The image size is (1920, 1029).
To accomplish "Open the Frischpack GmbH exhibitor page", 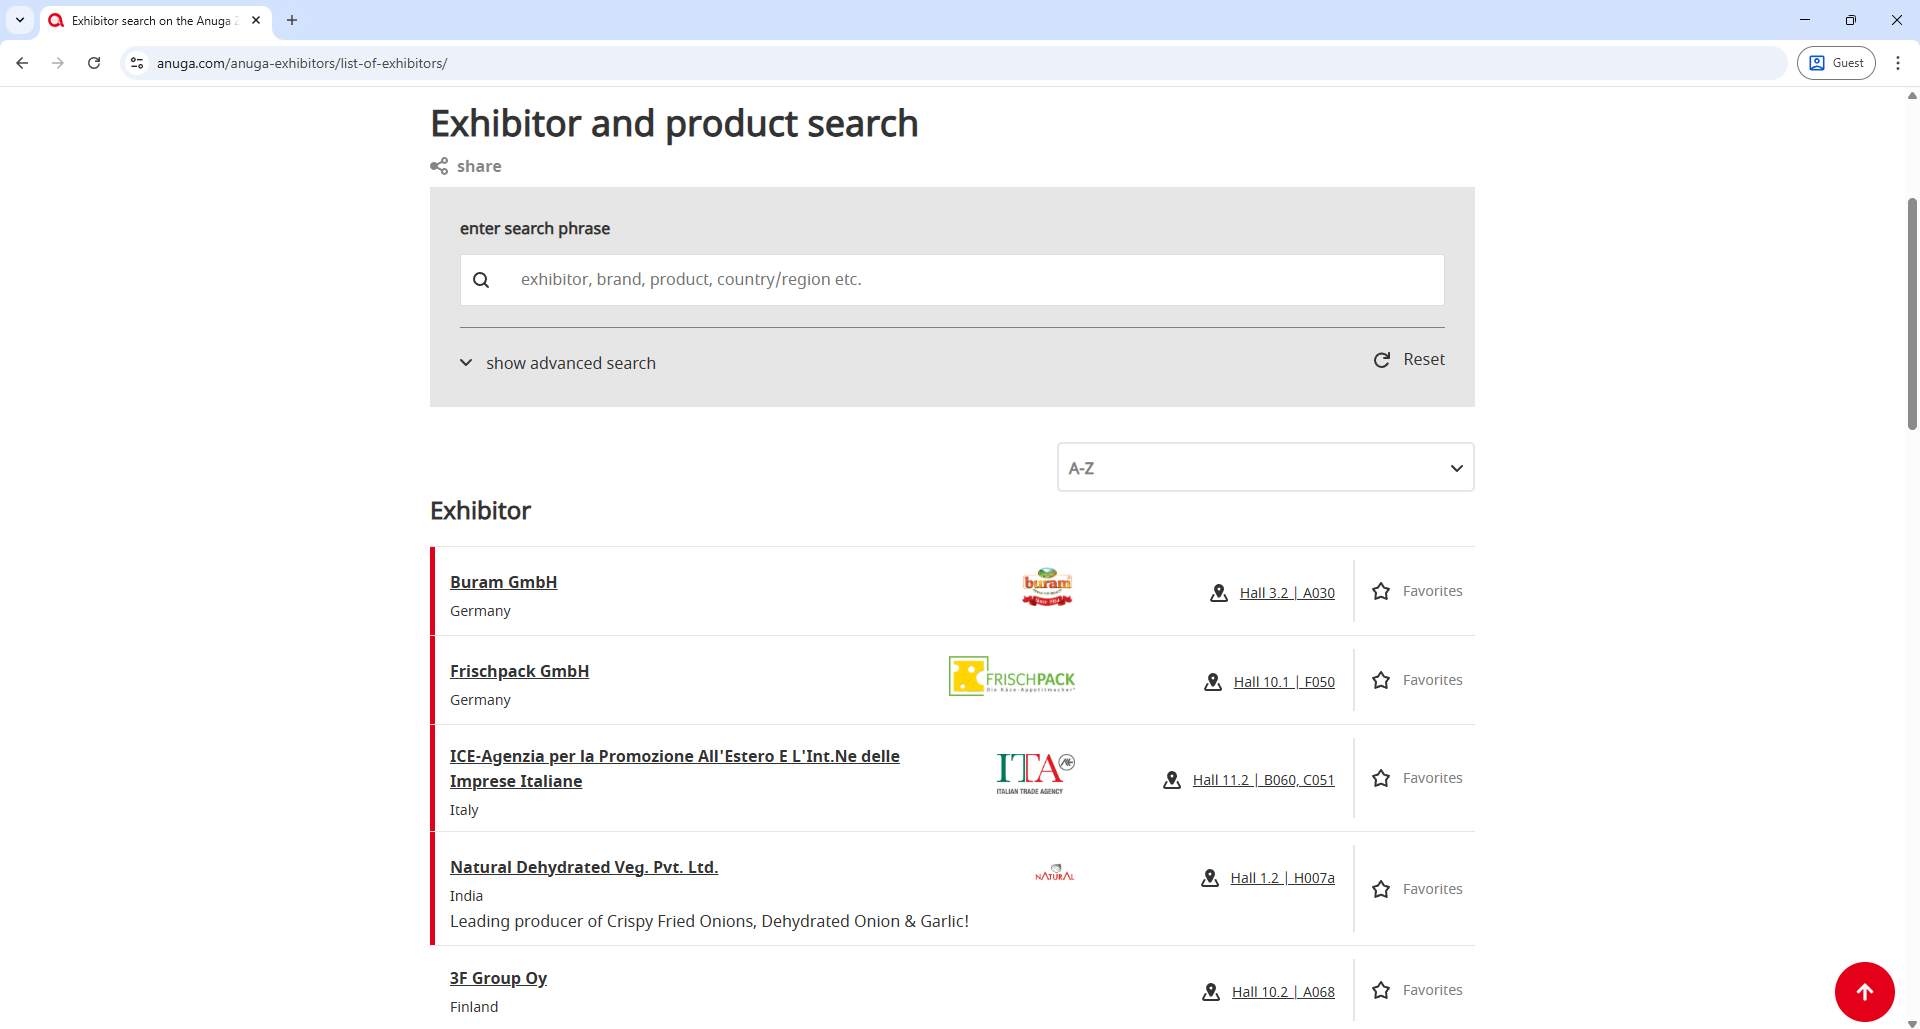I will tap(519, 671).
